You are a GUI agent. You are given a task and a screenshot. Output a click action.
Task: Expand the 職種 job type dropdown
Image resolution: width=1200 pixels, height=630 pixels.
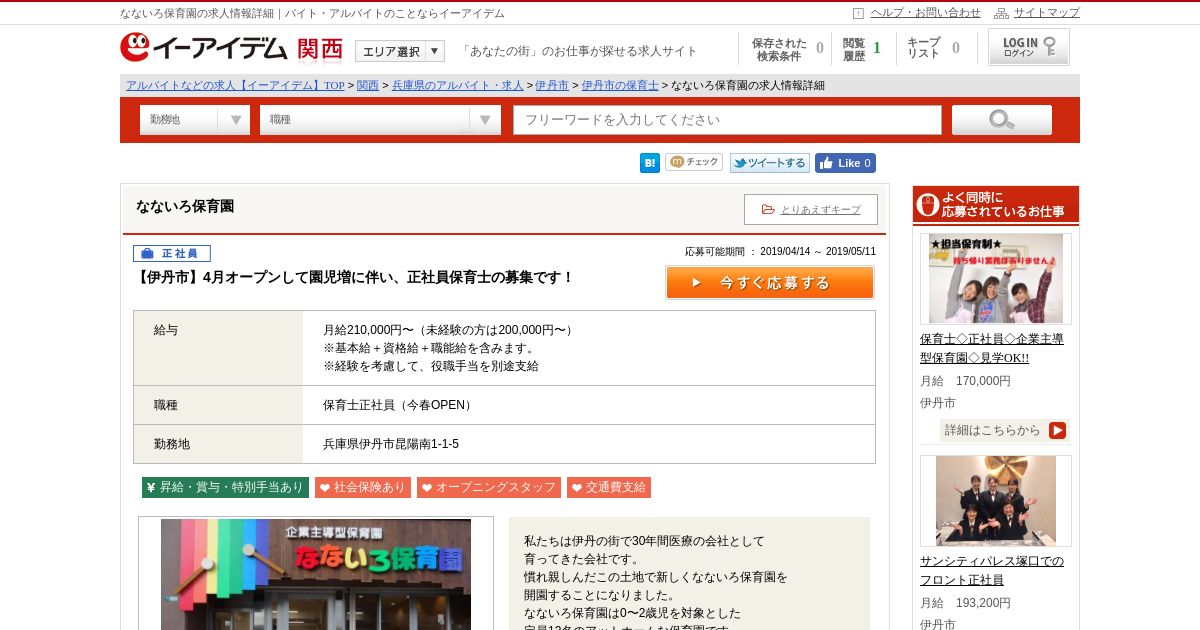point(380,120)
